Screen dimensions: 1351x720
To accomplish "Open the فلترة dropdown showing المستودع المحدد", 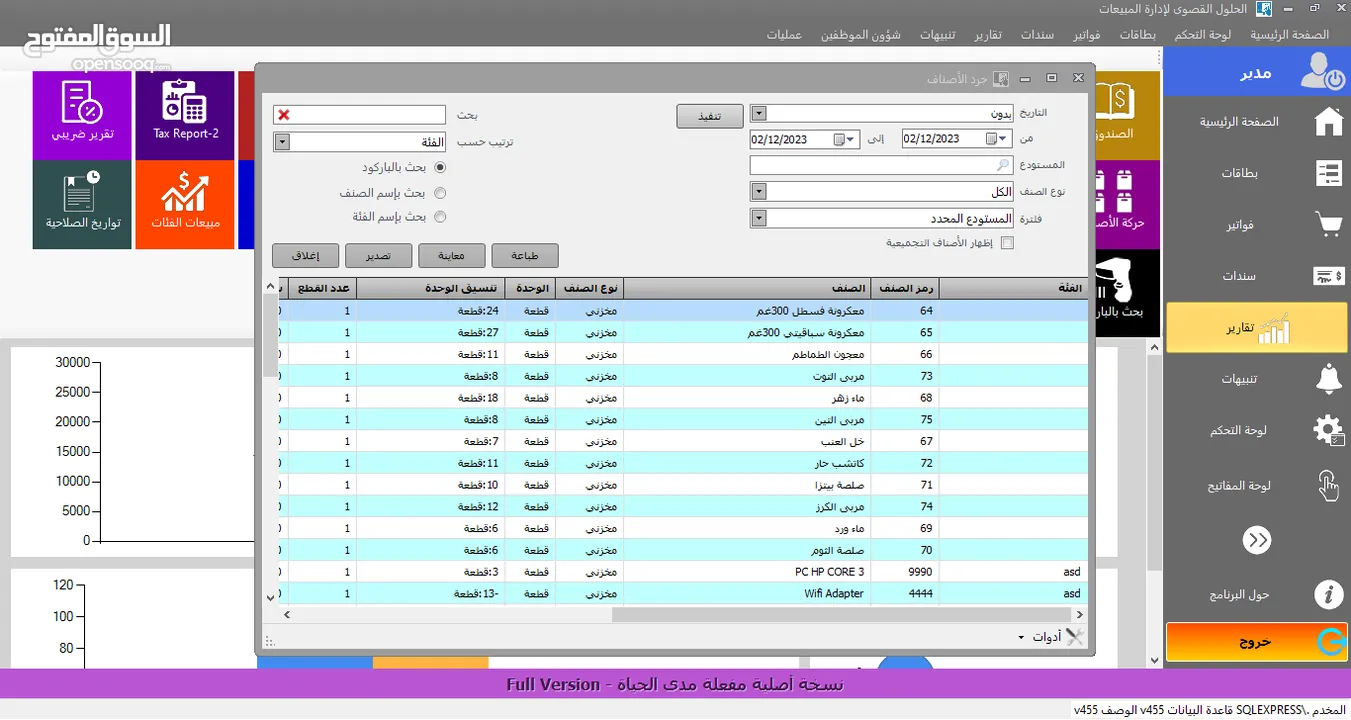I will [x=758, y=218].
